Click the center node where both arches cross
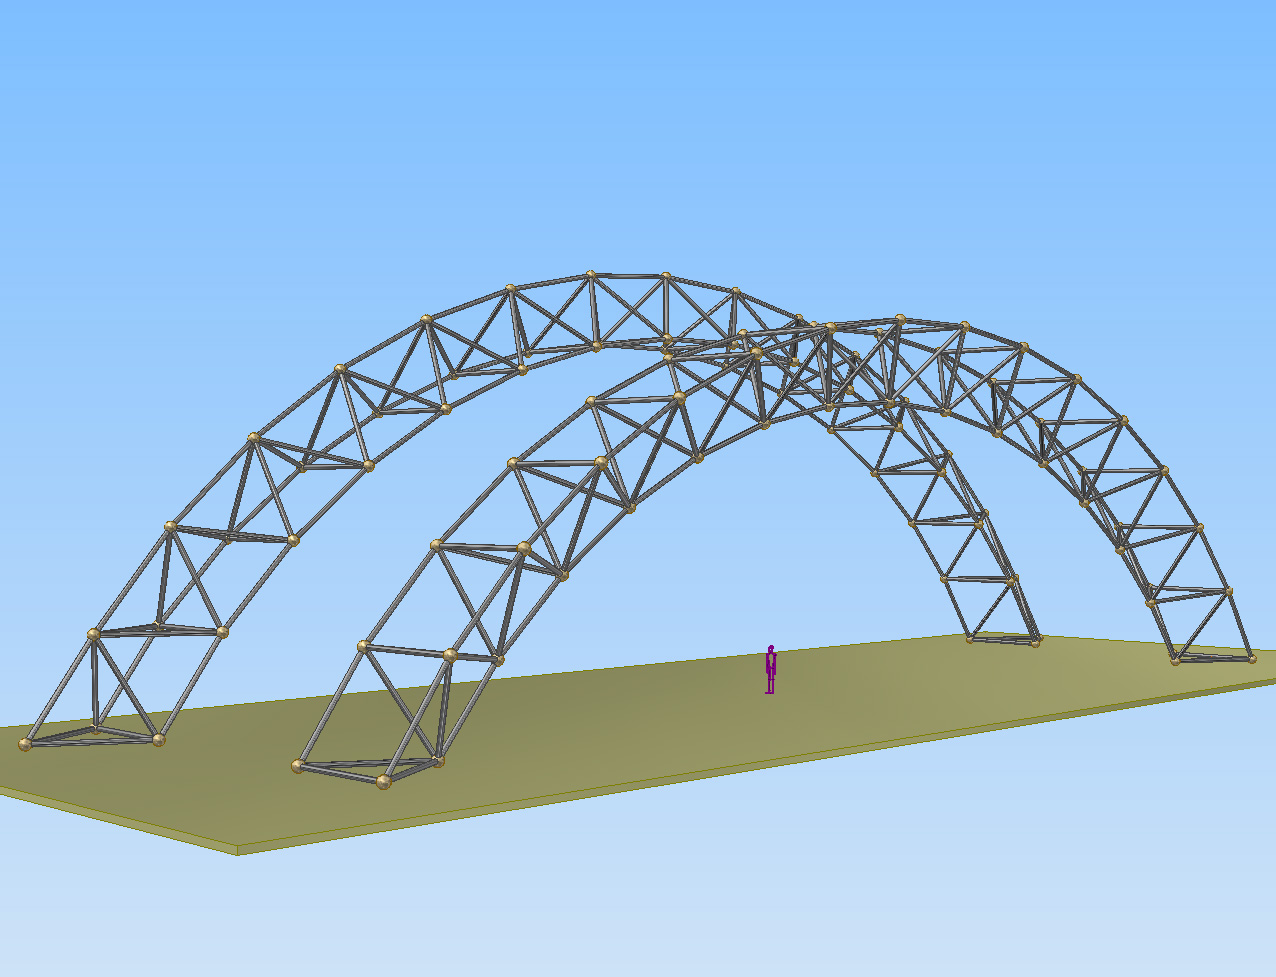1276x977 pixels. point(830,327)
